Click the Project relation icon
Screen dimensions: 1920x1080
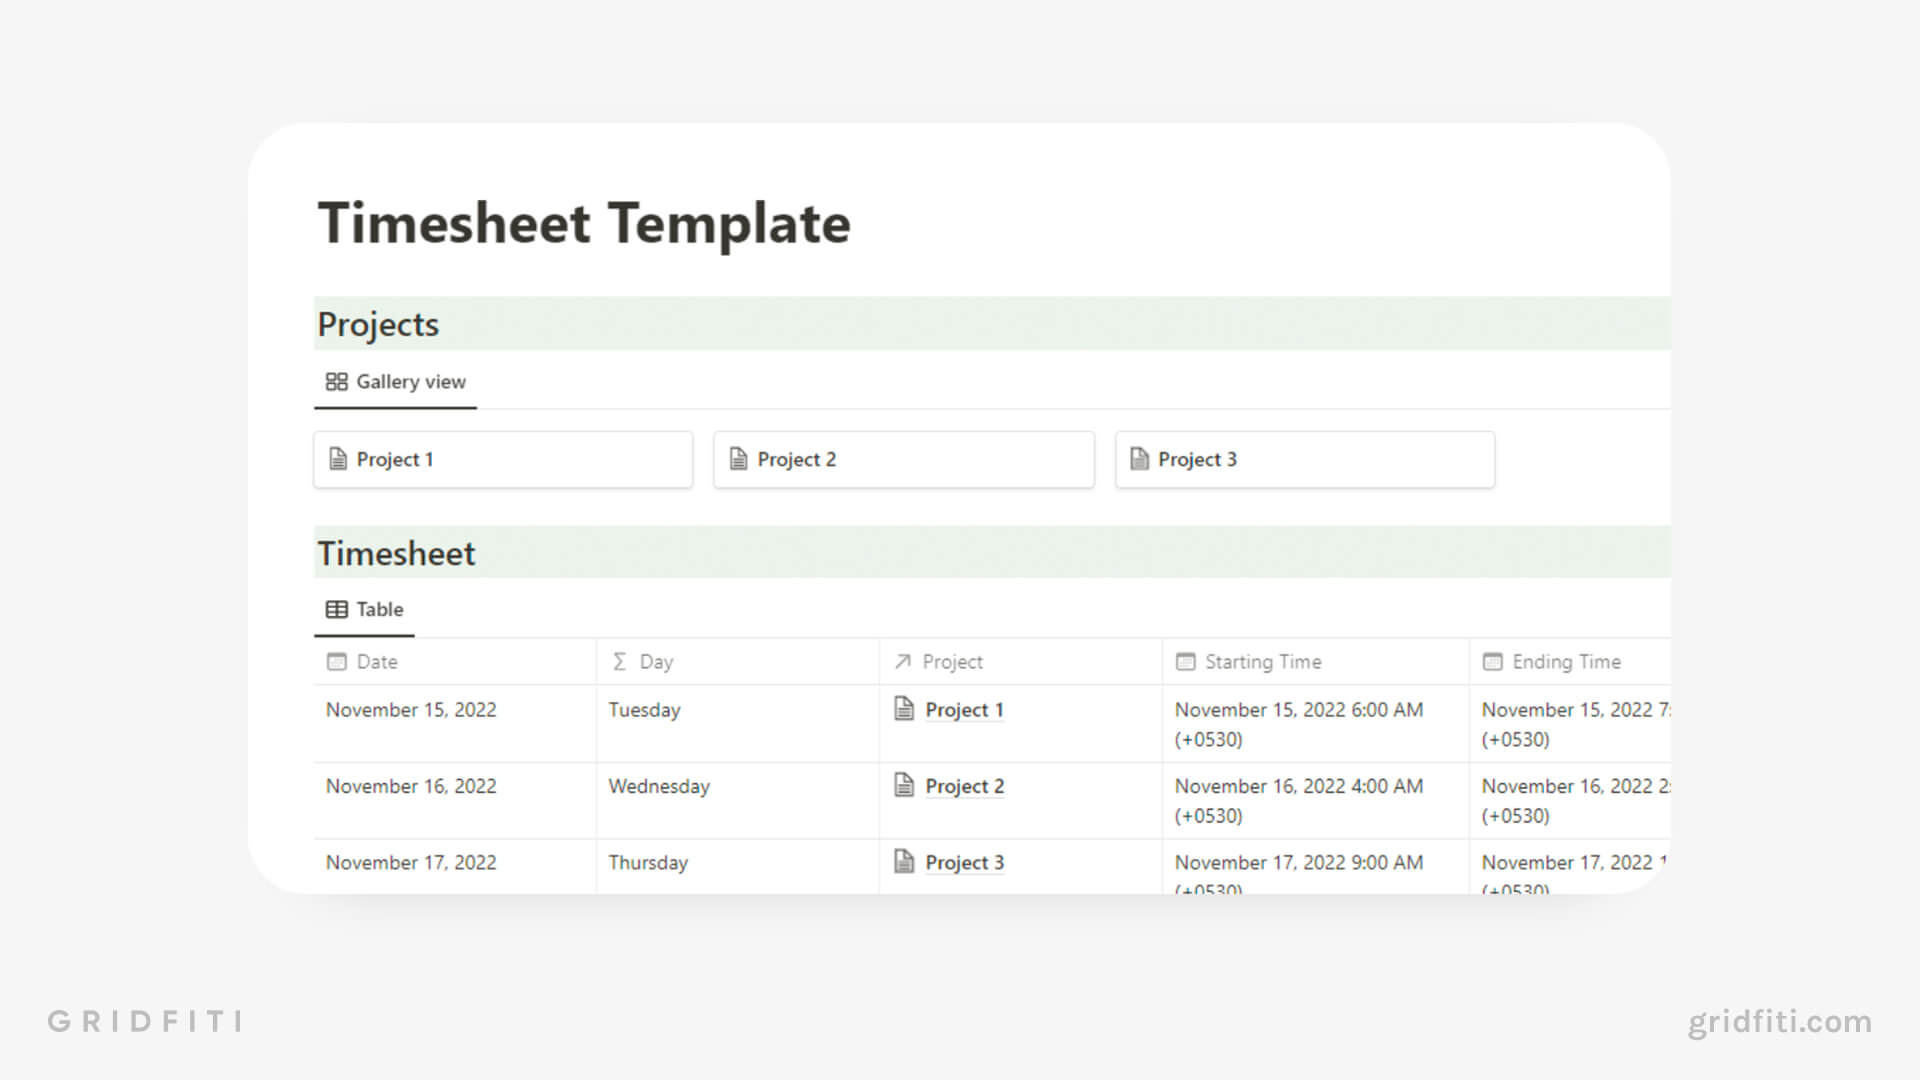(x=903, y=661)
